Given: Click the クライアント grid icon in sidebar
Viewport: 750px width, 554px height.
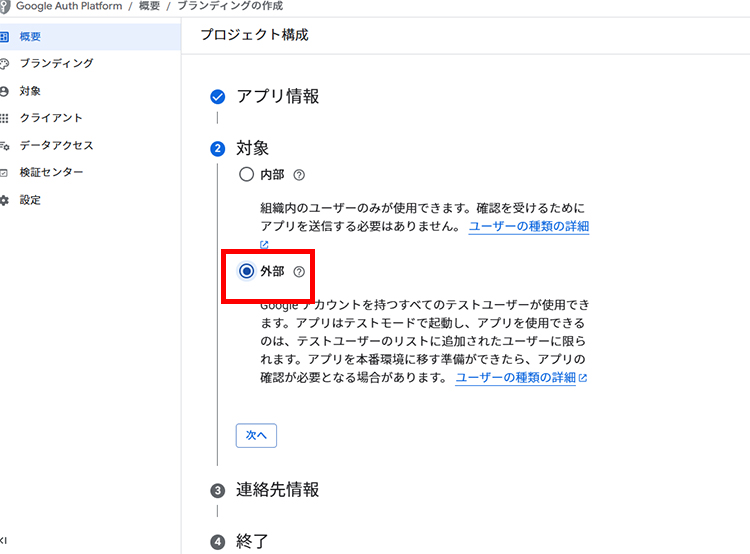Looking at the screenshot, I should click(5, 118).
